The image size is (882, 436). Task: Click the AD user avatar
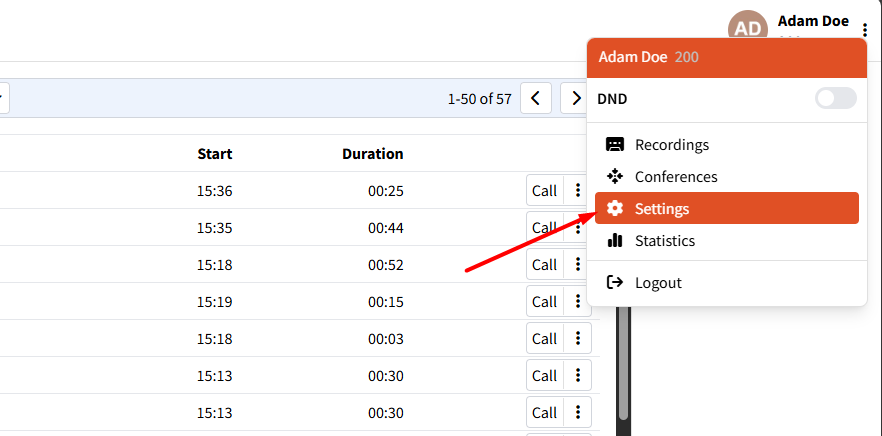[x=748, y=28]
